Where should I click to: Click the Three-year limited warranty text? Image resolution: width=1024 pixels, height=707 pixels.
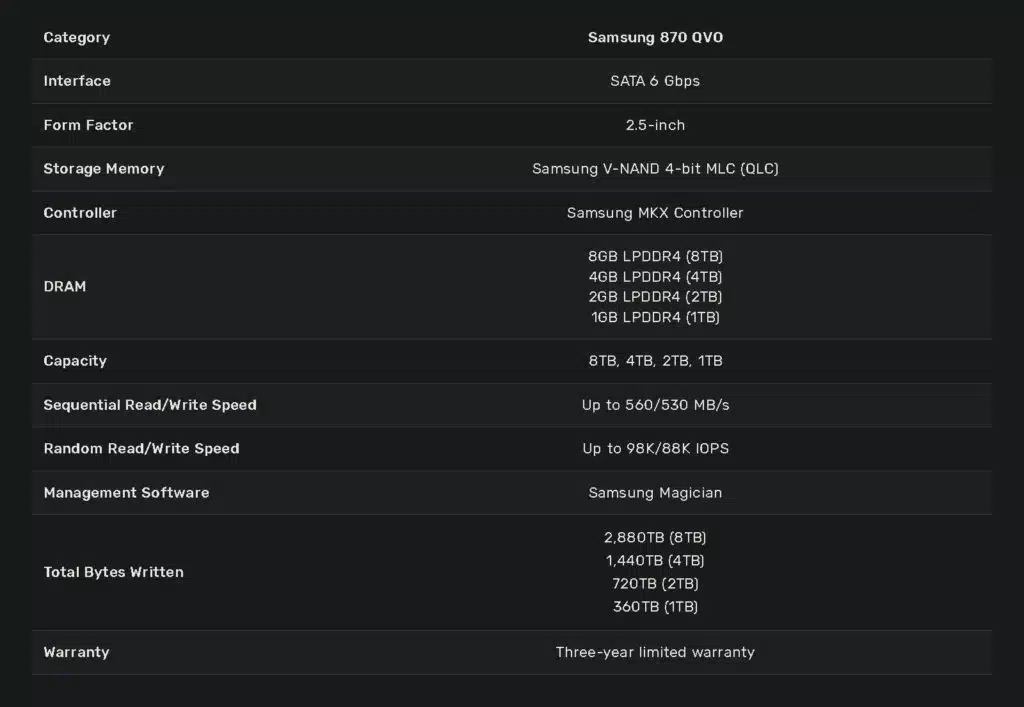pos(655,652)
